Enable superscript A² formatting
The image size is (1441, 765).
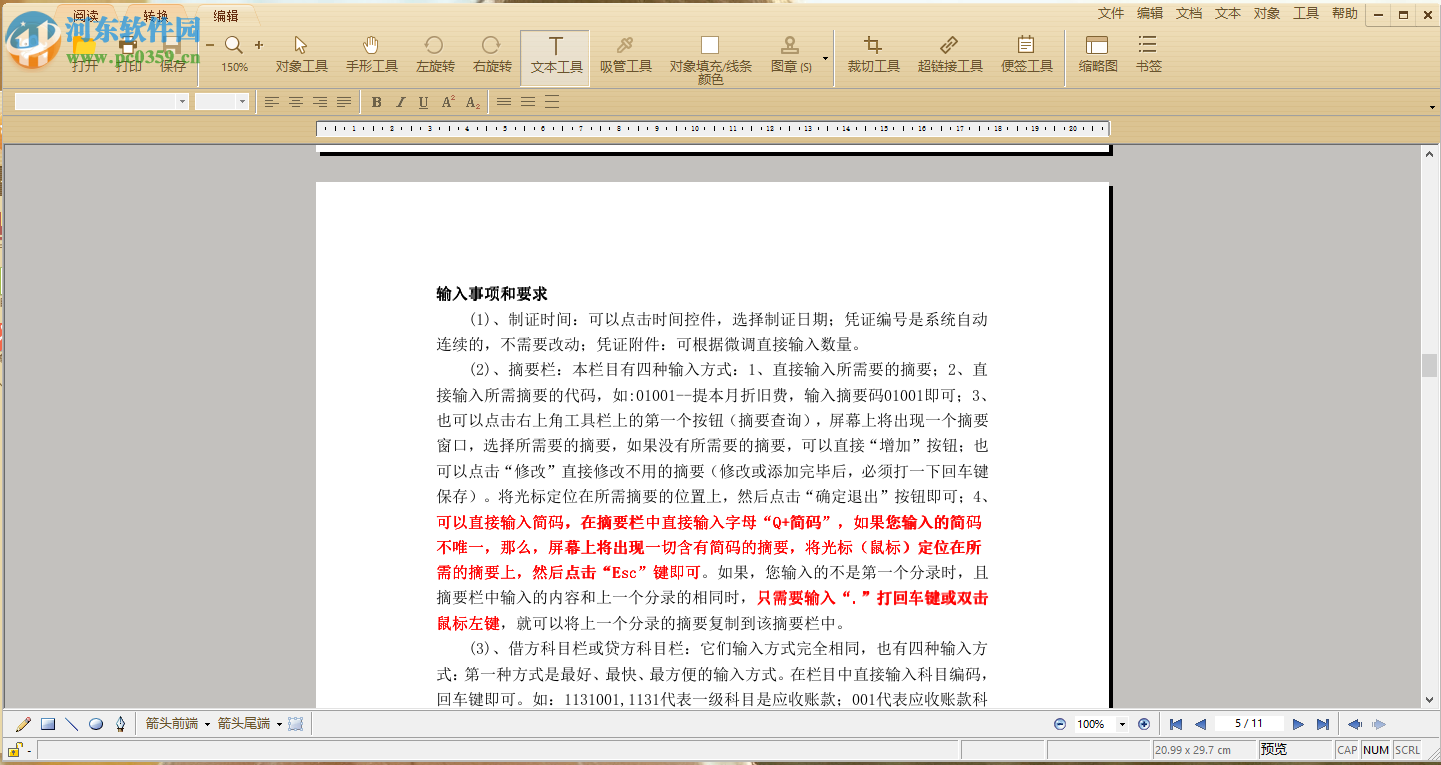click(447, 101)
